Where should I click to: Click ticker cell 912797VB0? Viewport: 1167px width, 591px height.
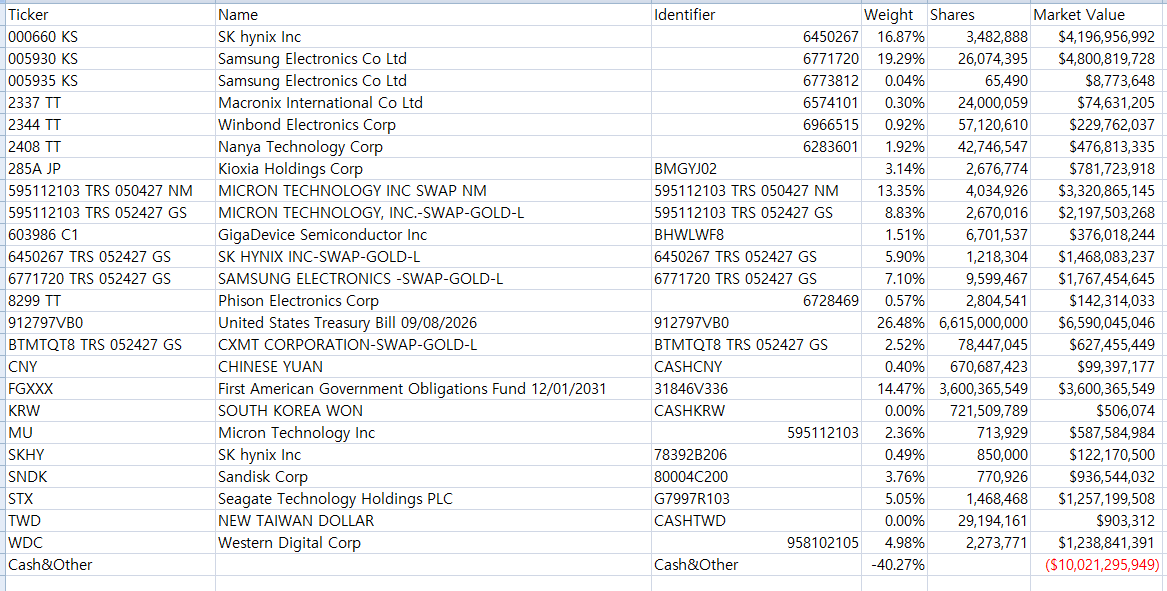[x=110, y=323]
